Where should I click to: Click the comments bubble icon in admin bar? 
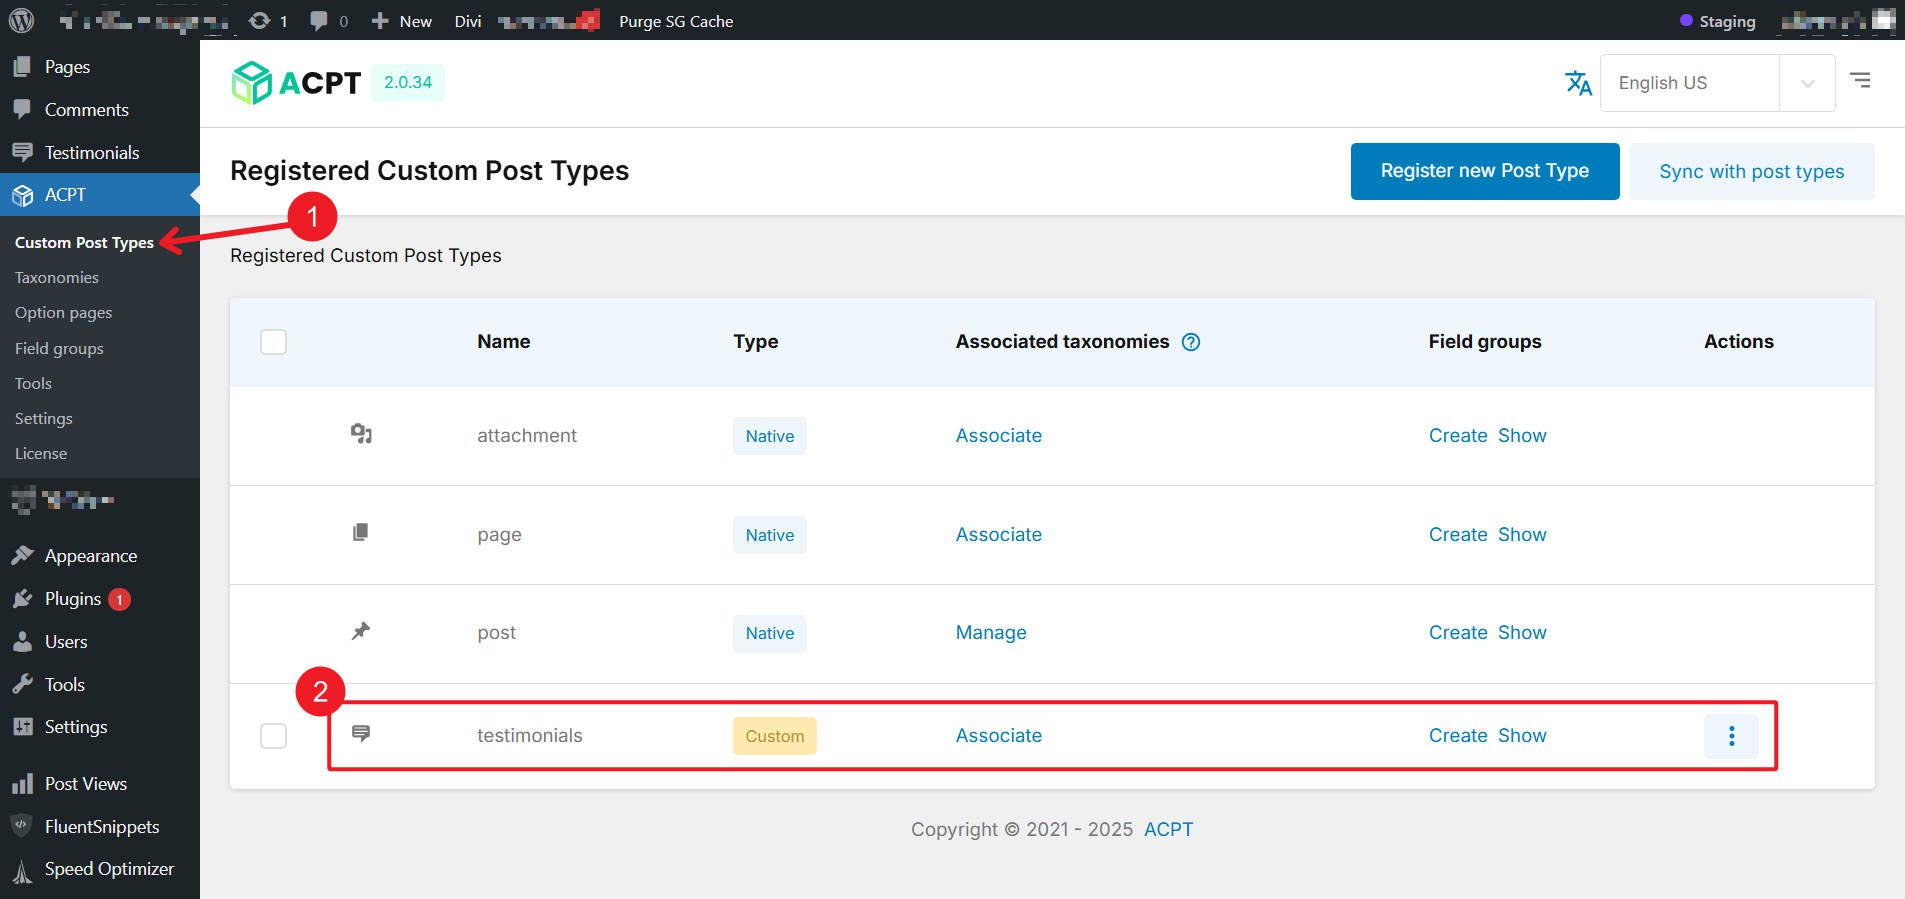[319, 20]
